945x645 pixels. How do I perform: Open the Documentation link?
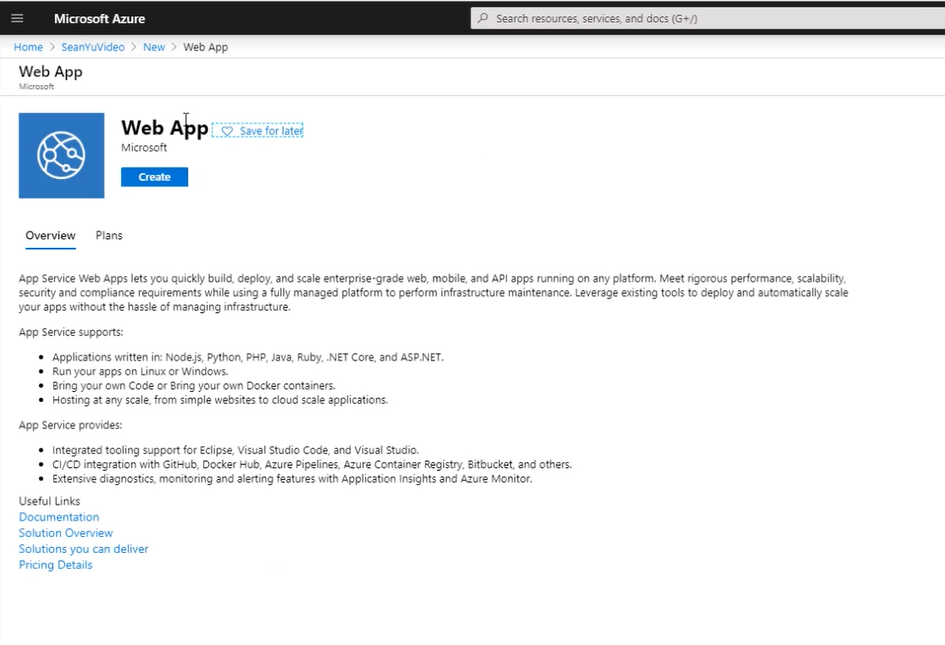(59, 517)
